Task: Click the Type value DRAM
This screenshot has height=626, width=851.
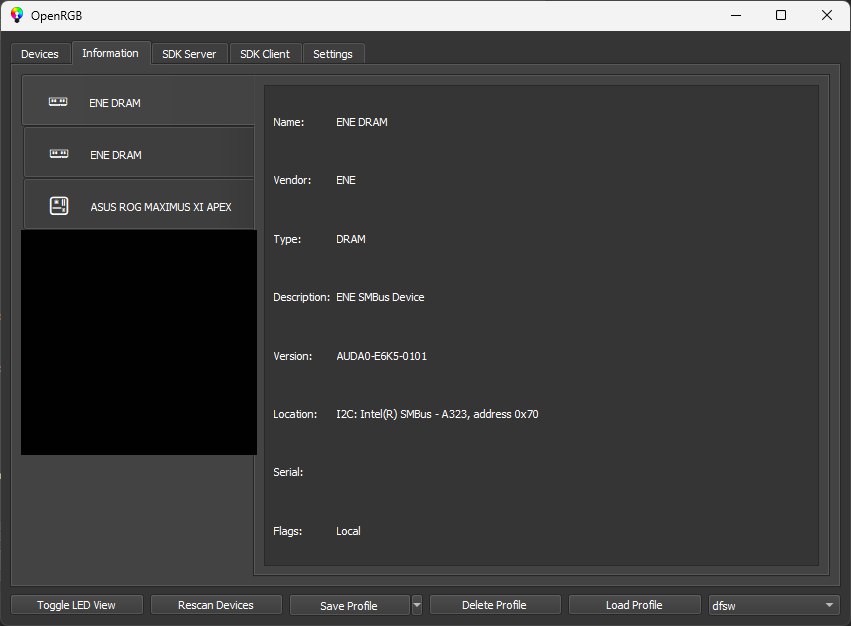Action: (351, 239)
